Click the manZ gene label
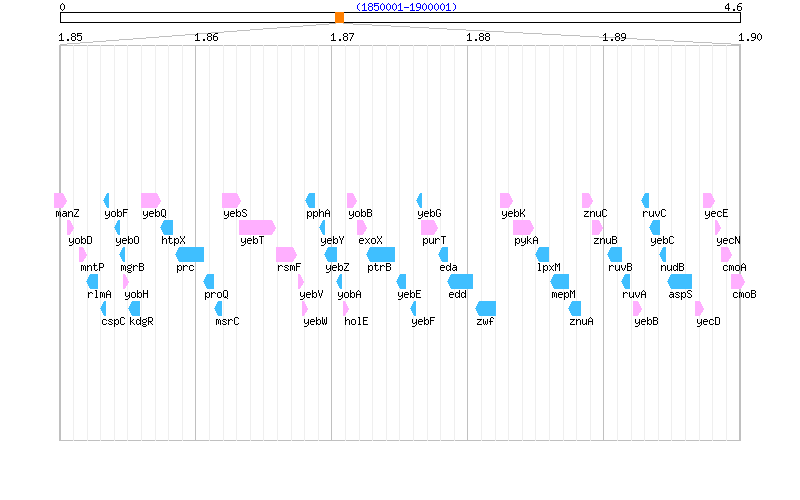Viewport: 800px width, 500px height. (68, 214)
